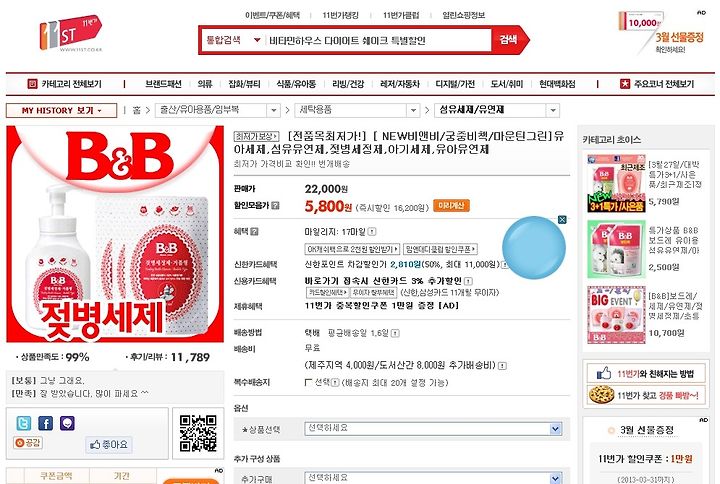
Task: Click the 임앤대디클럽 할인쿠폰 button
Action: tap(440, 249)
